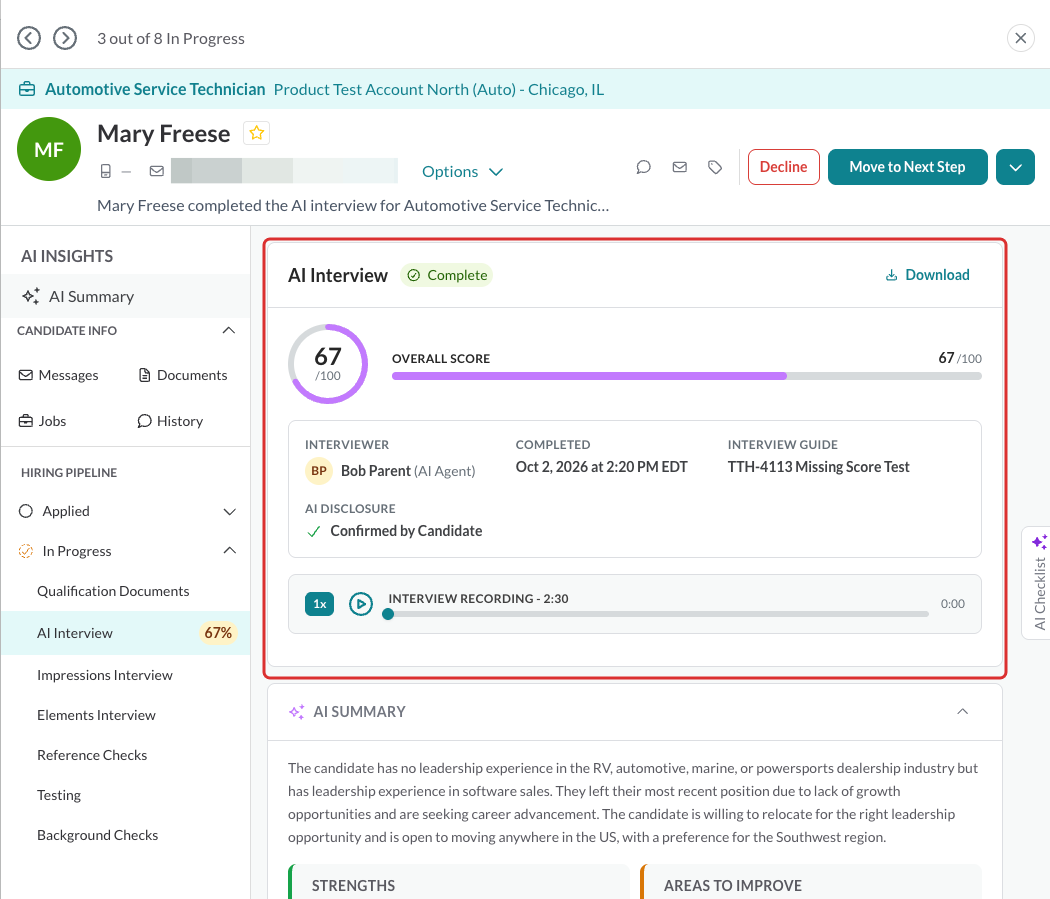Viewport: 1050px width, 899px height.
Task: Click the MF avatar circle
Action: coord(49,149)
